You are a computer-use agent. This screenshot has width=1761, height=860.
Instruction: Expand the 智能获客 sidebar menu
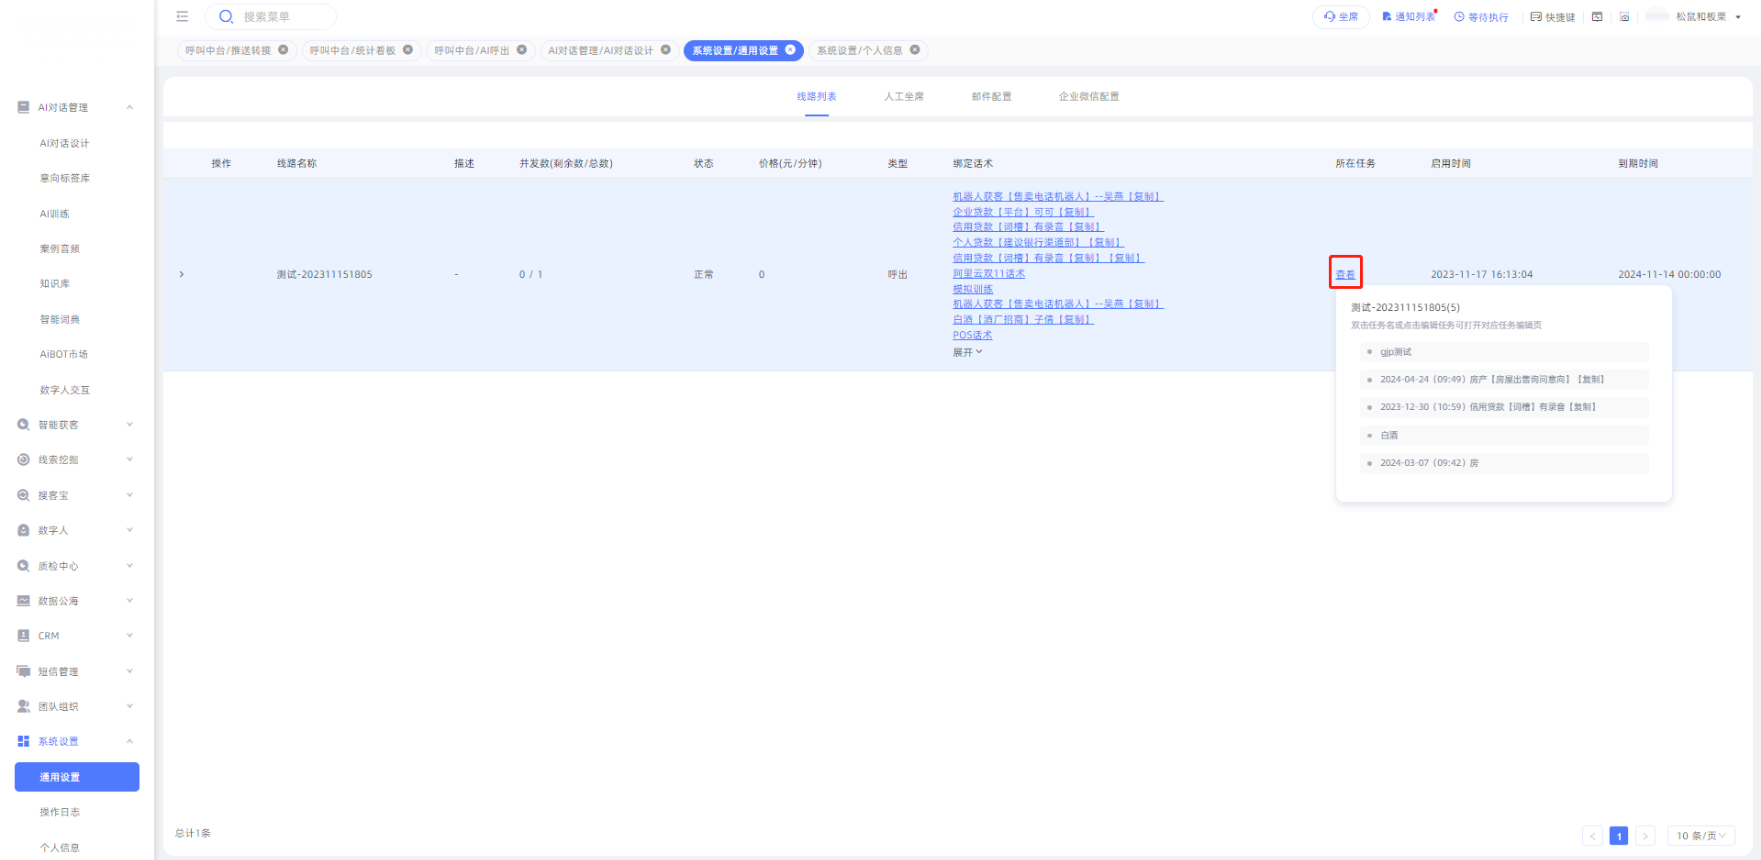click(x=75, y=425)
